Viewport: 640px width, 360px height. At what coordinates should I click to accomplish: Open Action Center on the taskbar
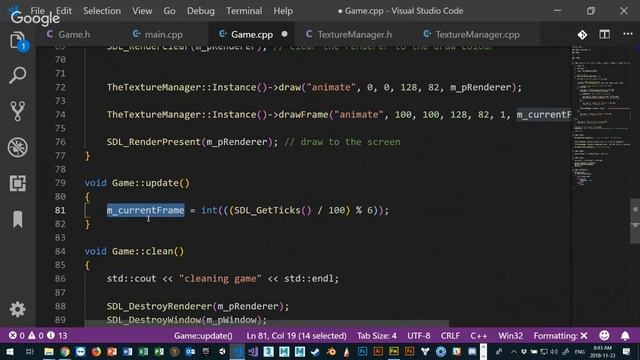click(627, 351)
